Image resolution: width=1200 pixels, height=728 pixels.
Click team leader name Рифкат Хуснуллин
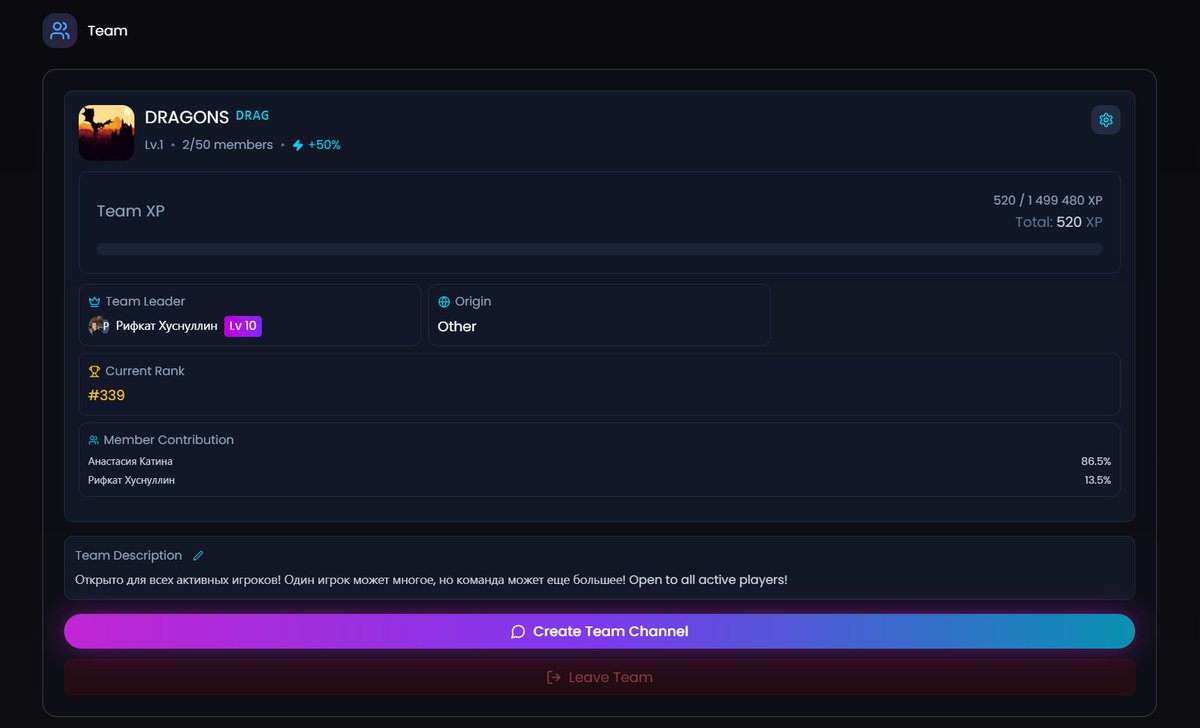(166, 326)
